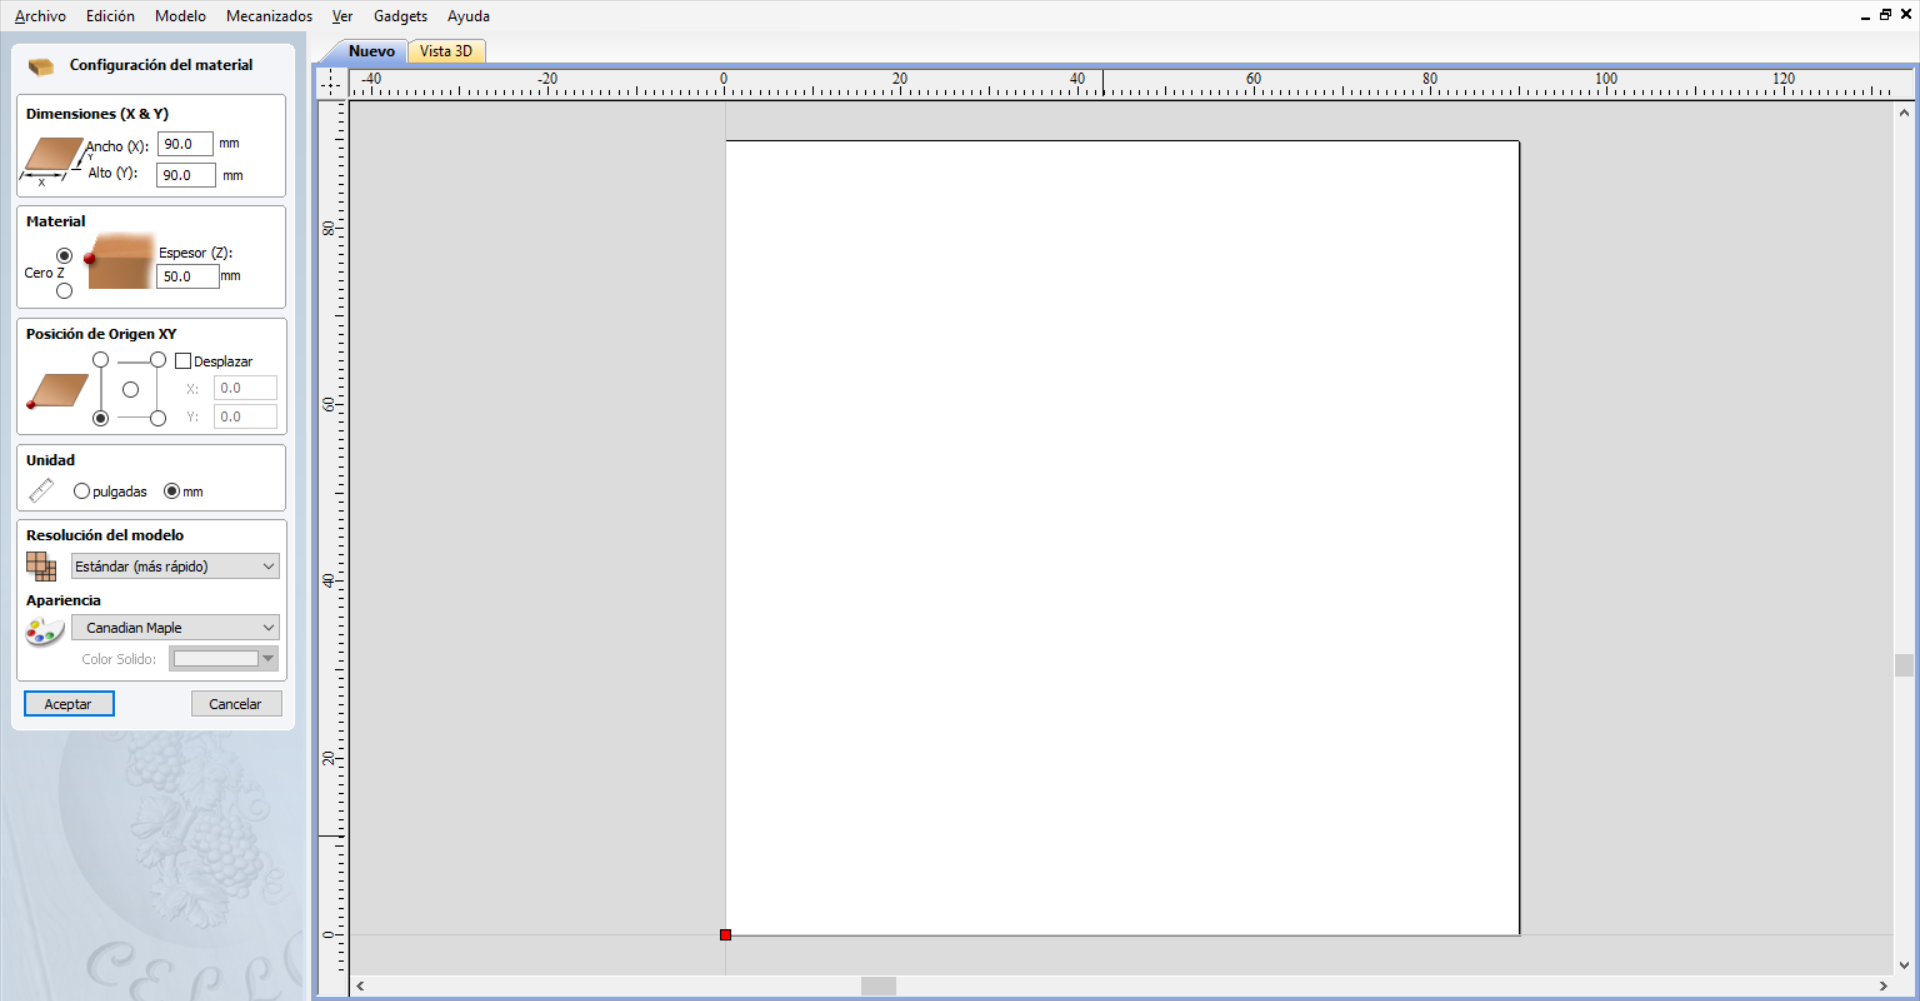Click the horizontal scrollbar thumb
Image resolution: width=1920 pixels, height=1001 pixels.
pyautogui.click(x=878, y=986)
